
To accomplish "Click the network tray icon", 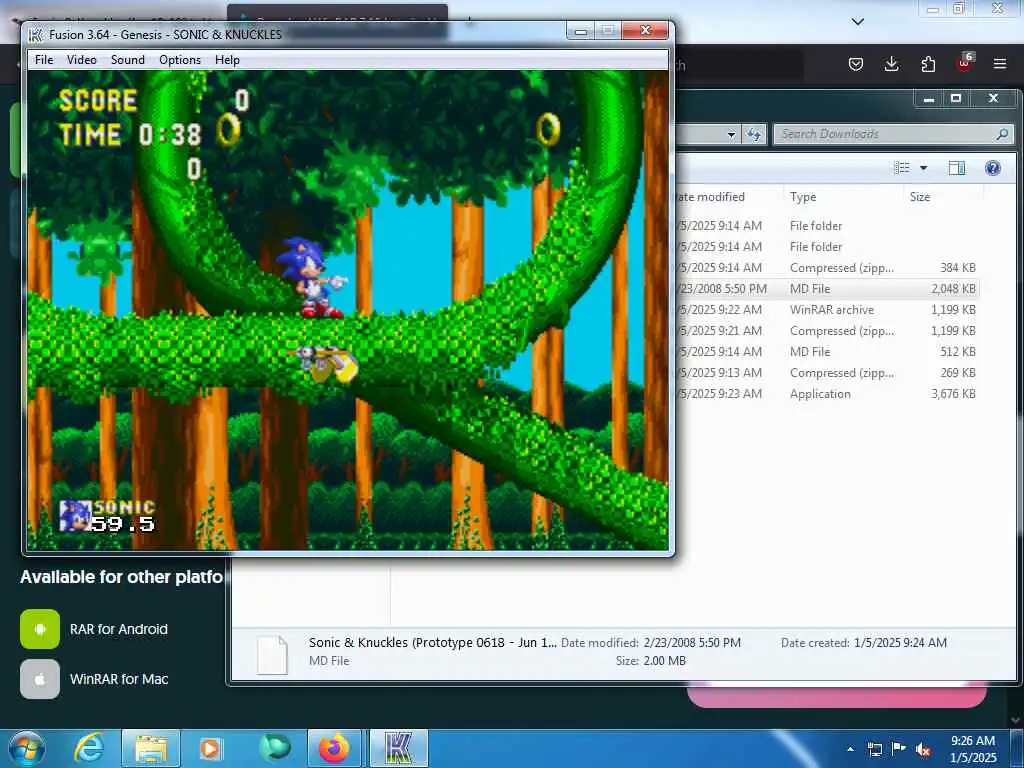I will coord(874,749).
